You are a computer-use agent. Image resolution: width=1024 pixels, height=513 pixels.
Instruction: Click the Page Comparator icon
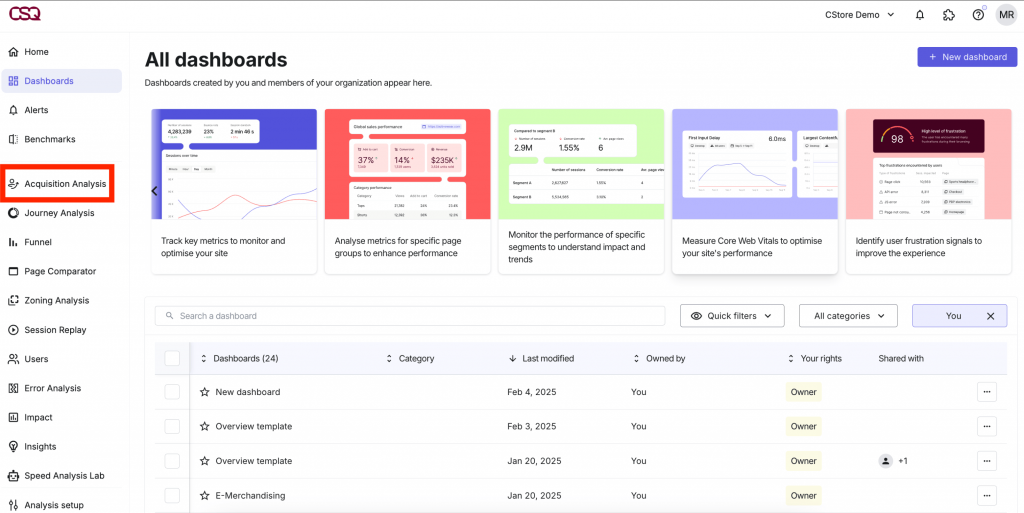click(x=13, y=272)
